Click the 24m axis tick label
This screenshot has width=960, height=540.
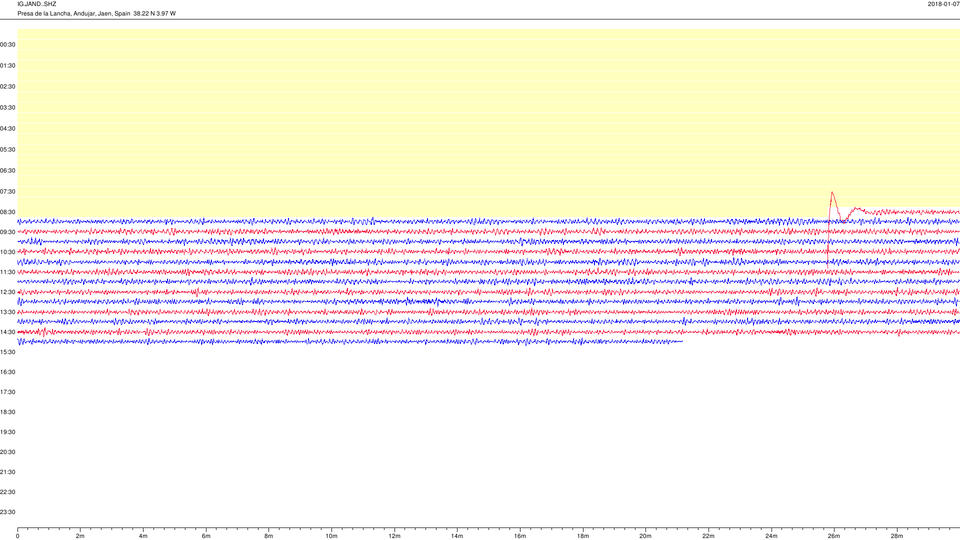click(771, 536)
